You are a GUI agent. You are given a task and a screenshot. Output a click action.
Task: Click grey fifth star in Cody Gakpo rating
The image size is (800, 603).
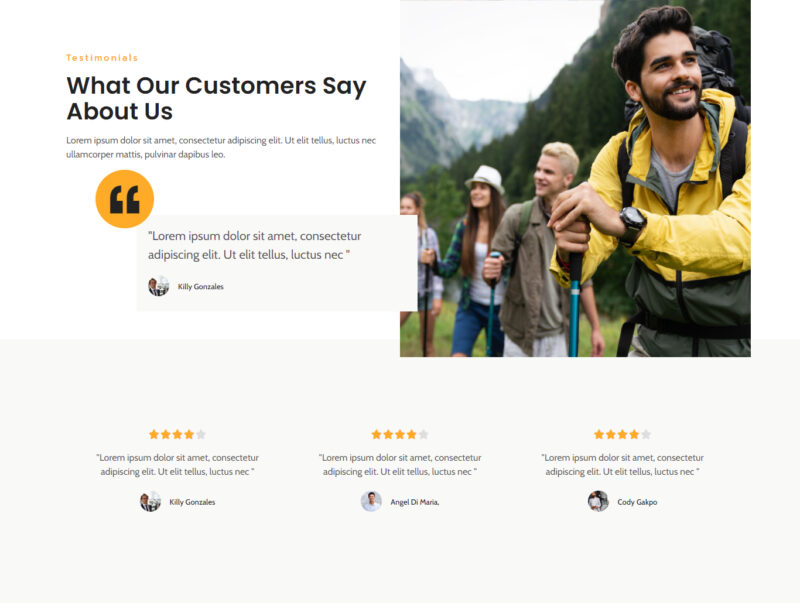point(646,434)
